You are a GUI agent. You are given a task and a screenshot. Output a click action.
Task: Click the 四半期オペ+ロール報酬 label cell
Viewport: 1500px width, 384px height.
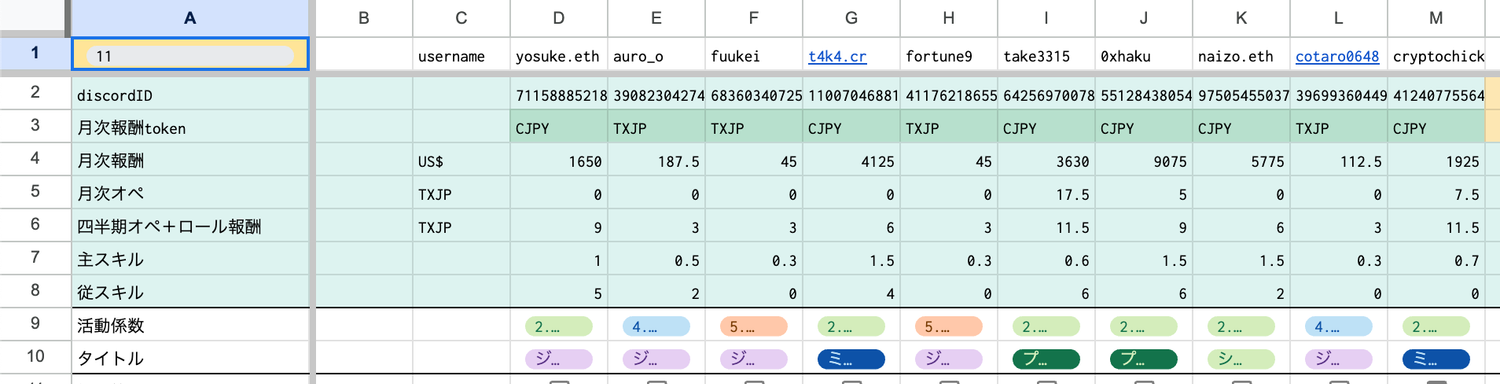coord(190,226)
